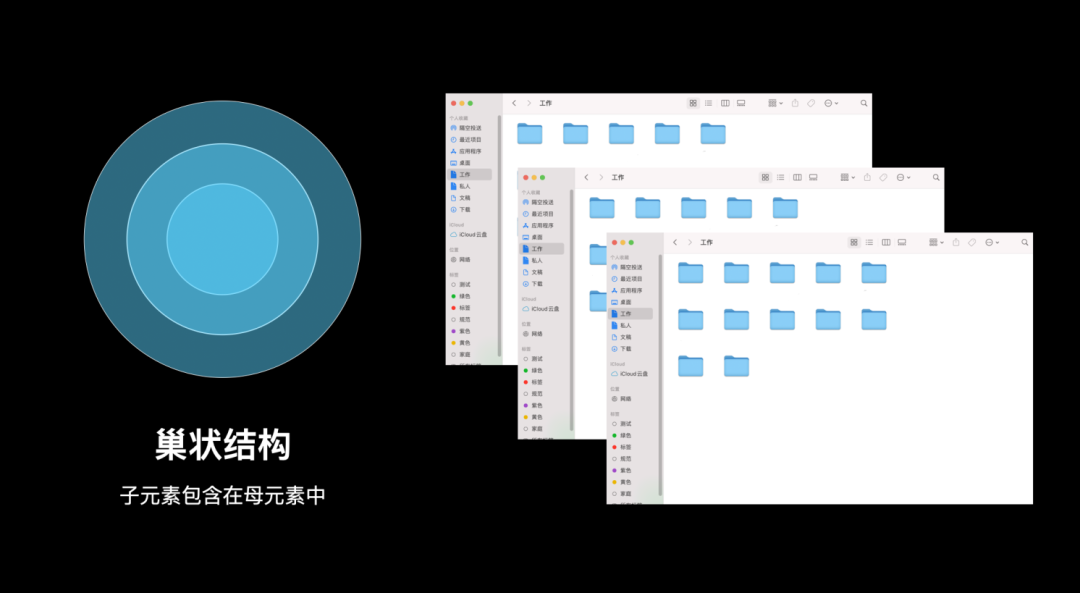Screen dimensions: 1080x593
Task: Select 工作 in front window sidebar
Action: coord(632,314)
